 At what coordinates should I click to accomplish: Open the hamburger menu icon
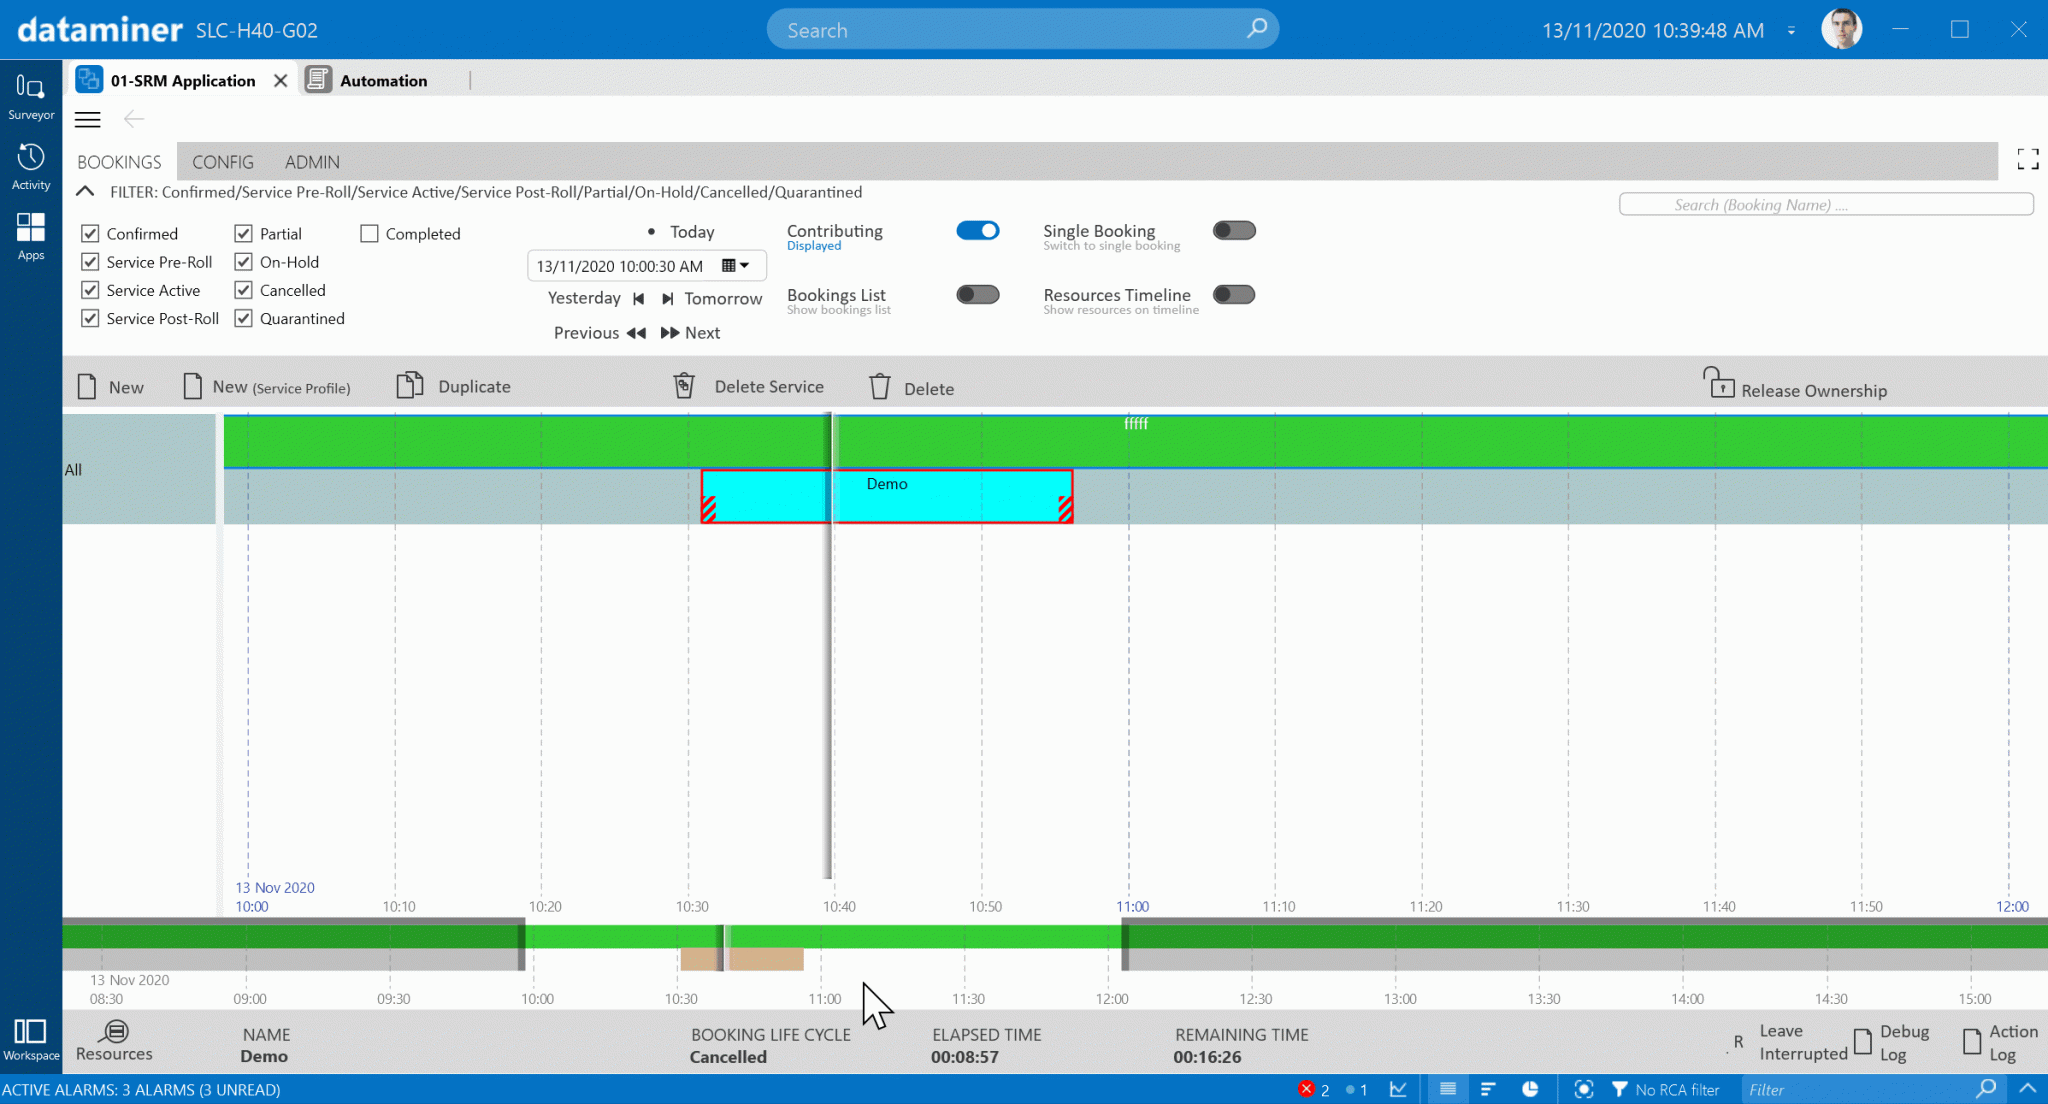88,120
